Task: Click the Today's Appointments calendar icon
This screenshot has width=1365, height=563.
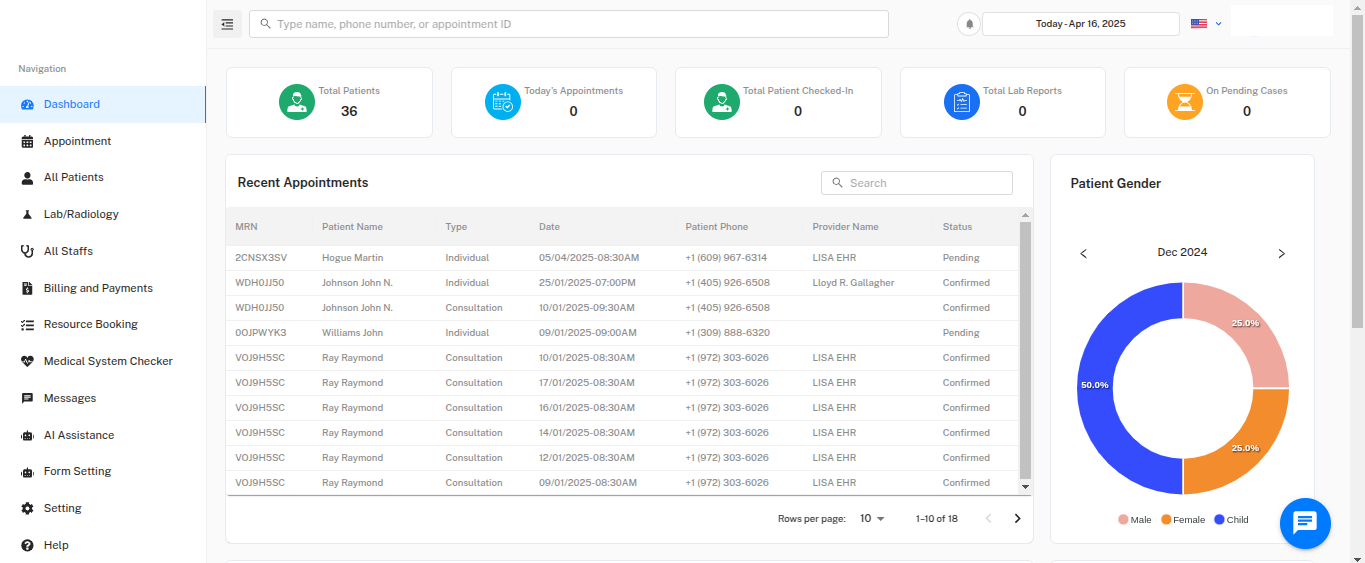Action: pyautogui.click(x=503, y=102)
